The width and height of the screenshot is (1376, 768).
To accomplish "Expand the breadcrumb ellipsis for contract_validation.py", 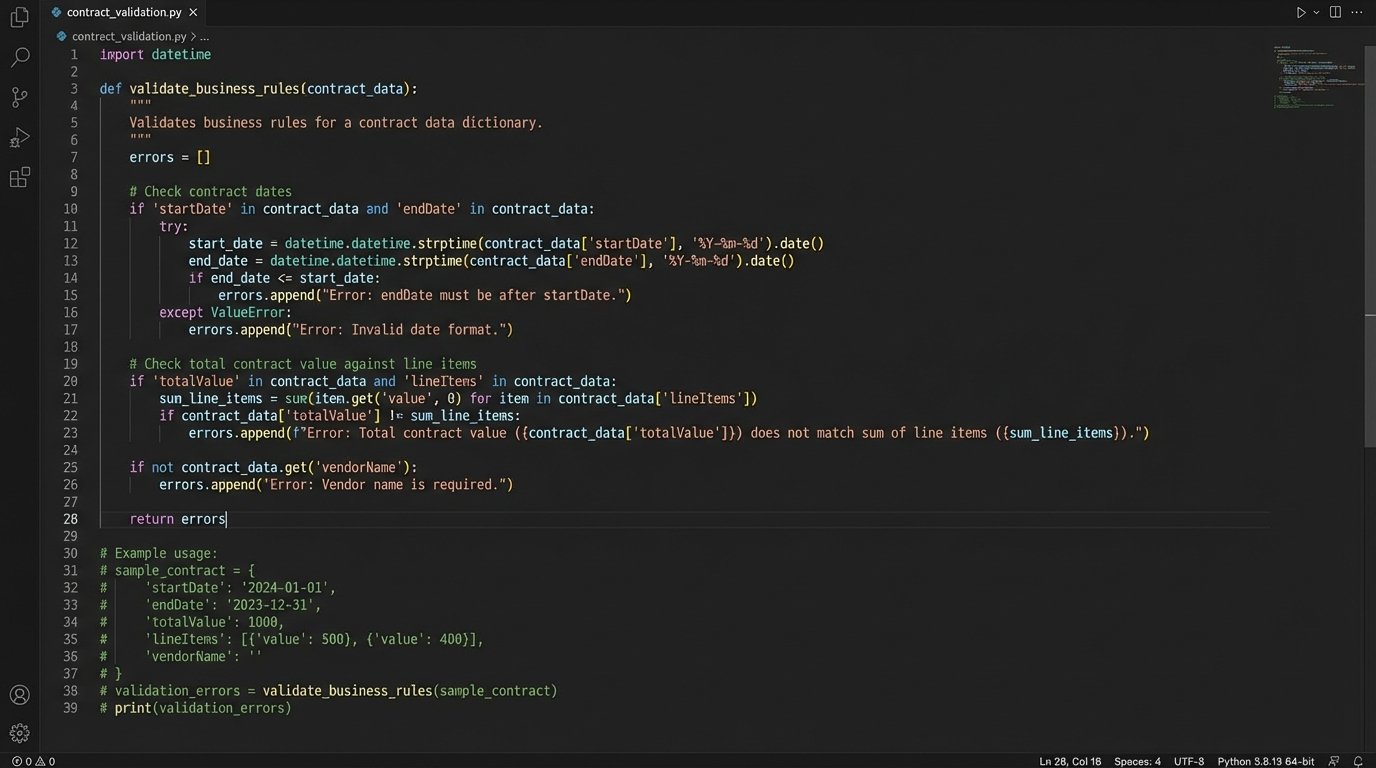I will click(204, 36).
